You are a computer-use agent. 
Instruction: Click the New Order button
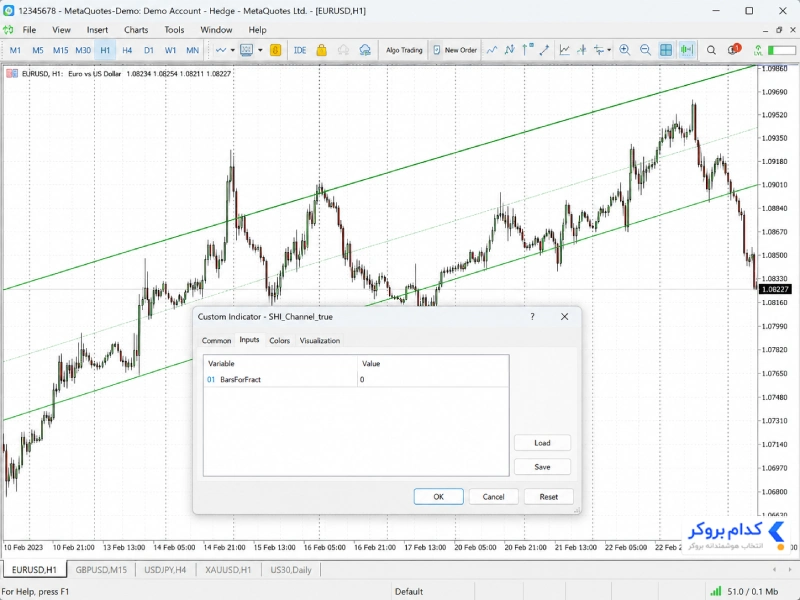455,50
